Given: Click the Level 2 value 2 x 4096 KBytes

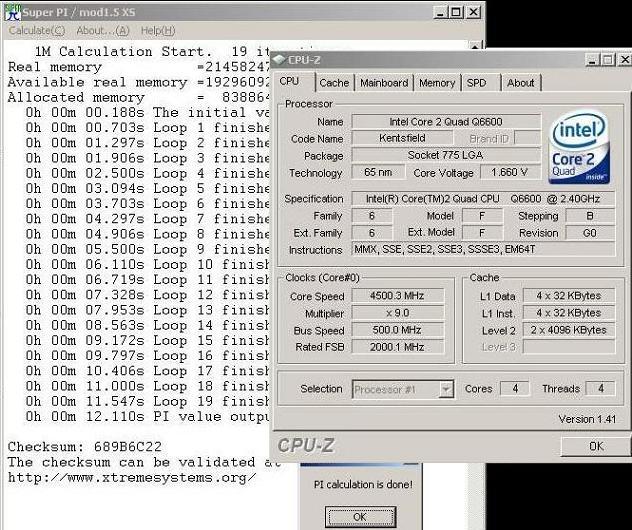Looking at the screenshot, I should point(569,330).
